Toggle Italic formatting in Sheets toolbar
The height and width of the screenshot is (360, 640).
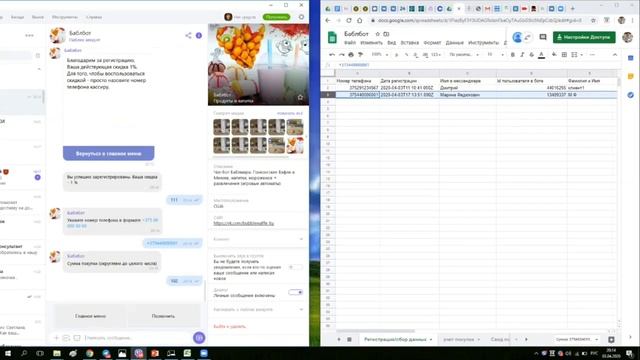click(x=522, y=55)
